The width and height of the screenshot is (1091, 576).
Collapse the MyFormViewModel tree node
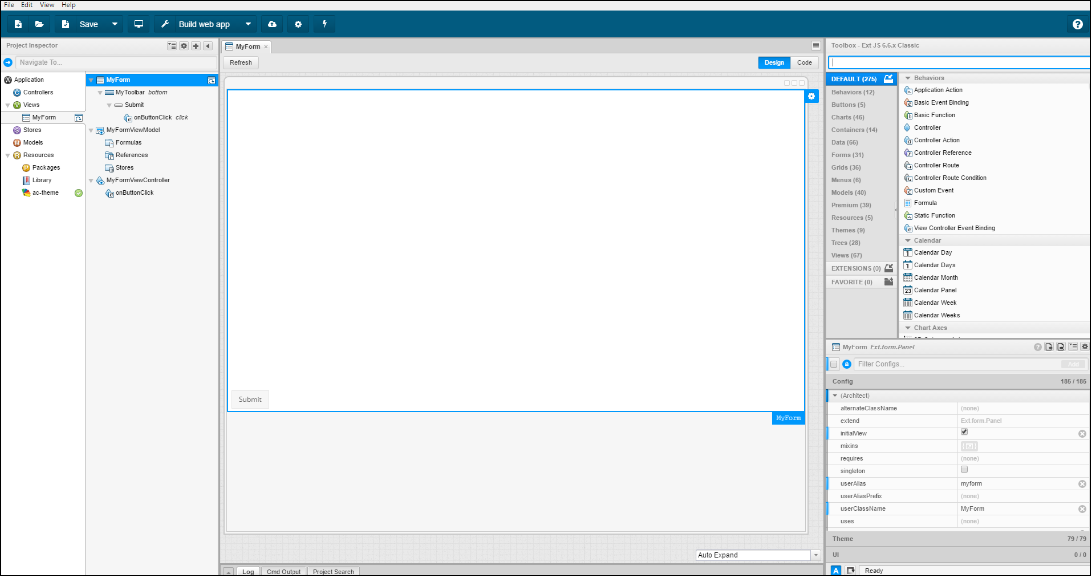point(90,130)
